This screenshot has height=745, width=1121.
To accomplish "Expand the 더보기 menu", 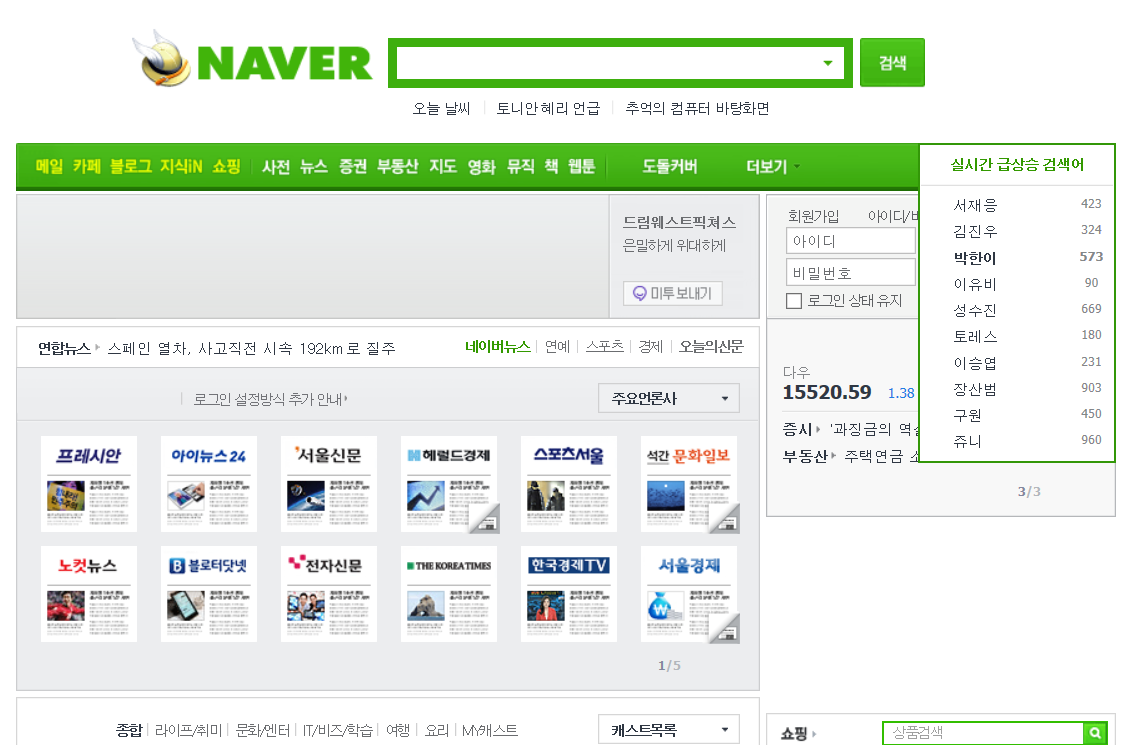I will (772, 167).
